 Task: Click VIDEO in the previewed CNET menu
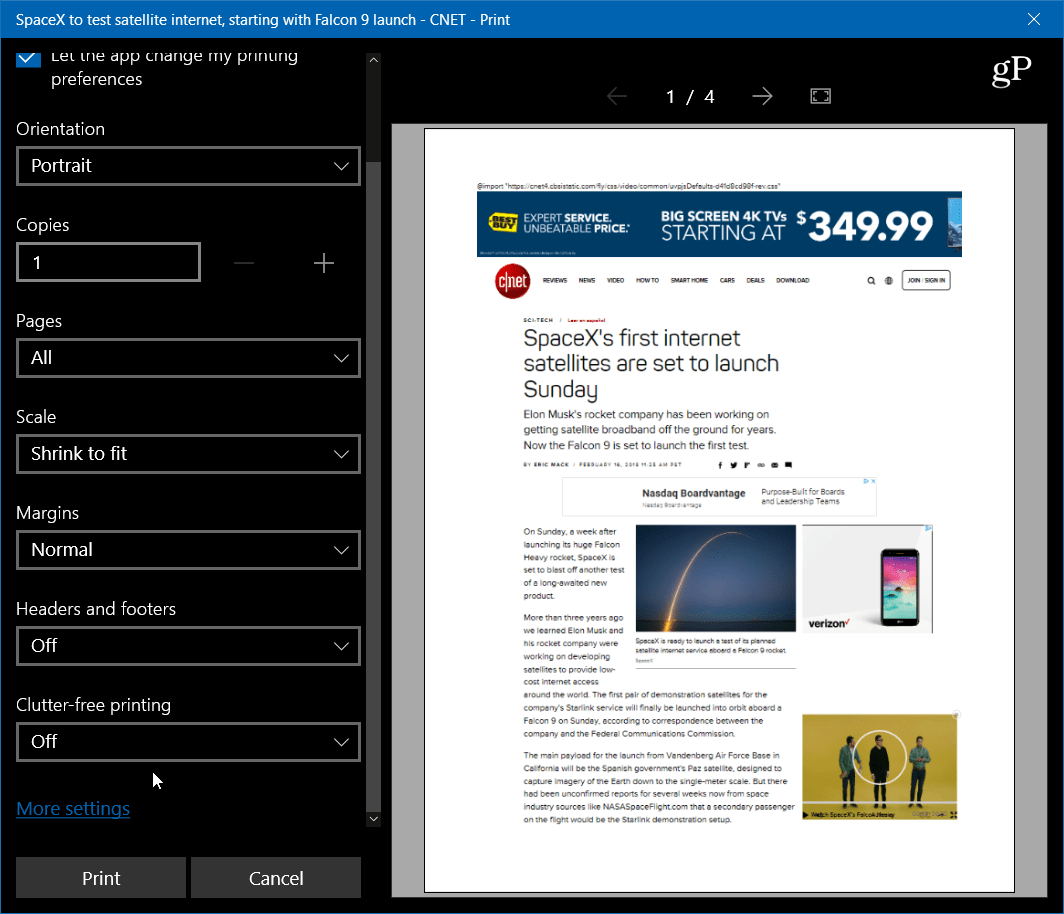pyautogui.click(x=615, y=280)
